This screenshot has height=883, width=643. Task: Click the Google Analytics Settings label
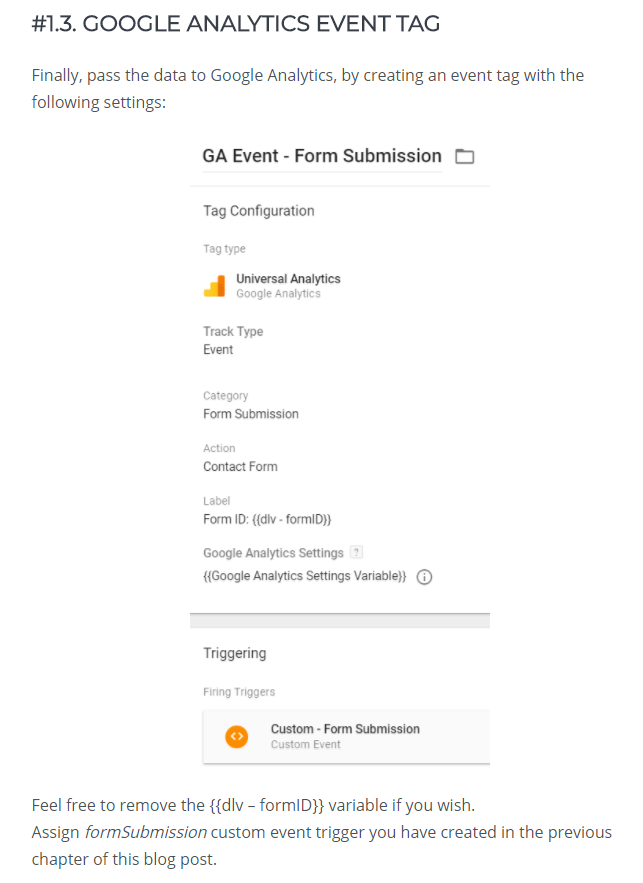coord(273,553)
